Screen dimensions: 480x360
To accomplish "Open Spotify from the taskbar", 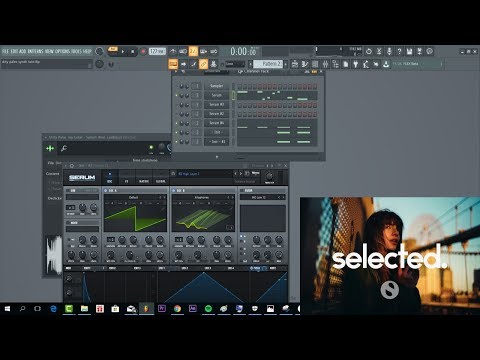I will coord(208,309).
